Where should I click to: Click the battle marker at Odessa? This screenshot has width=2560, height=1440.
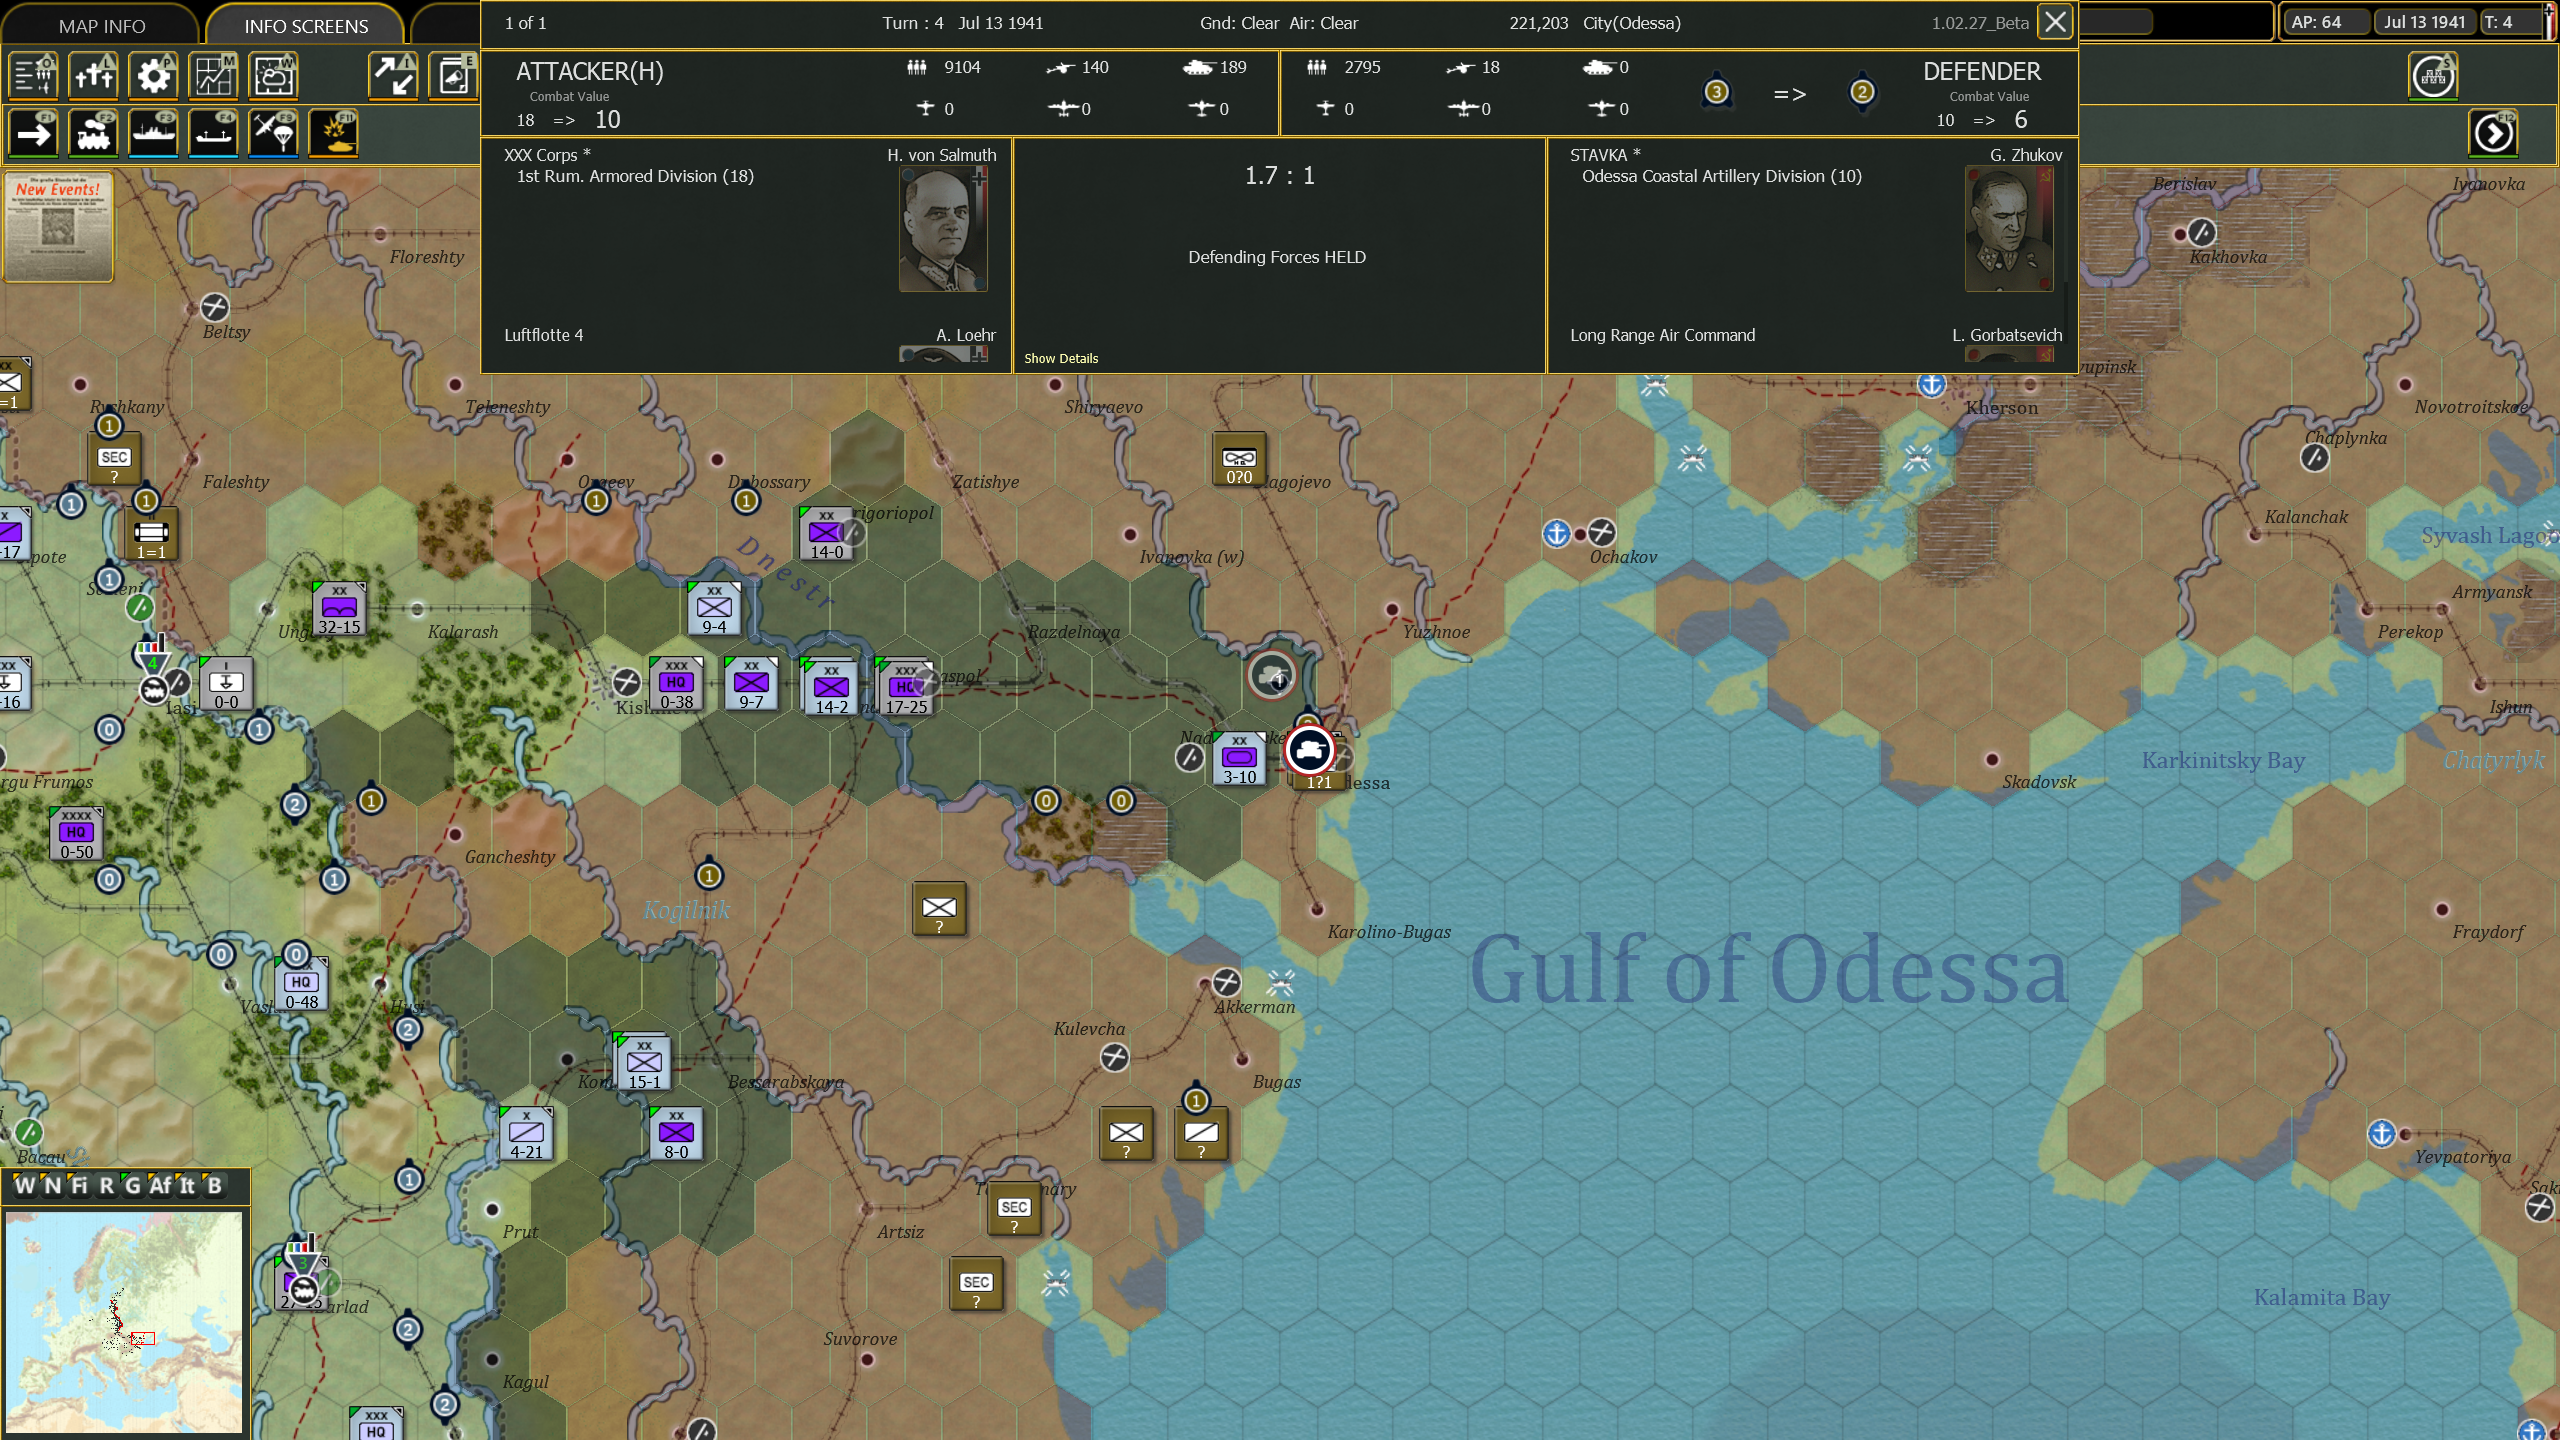(x=1310, y=750)
